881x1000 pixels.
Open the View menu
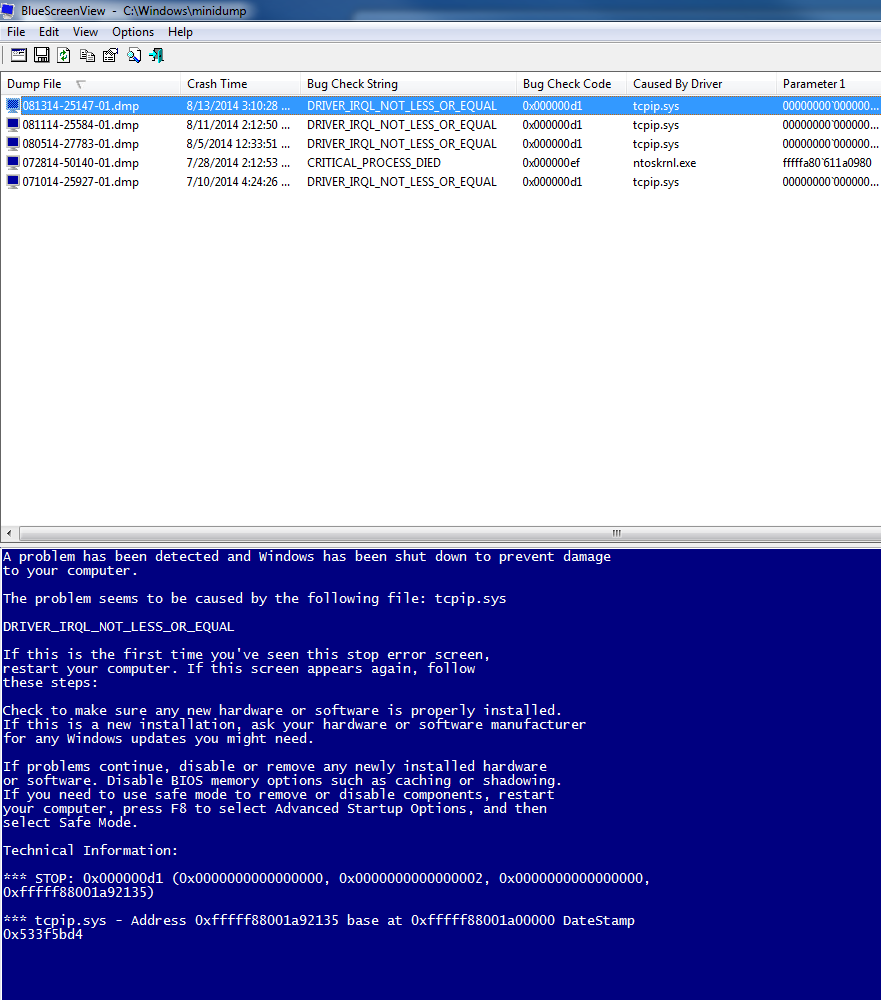tap(85, 32)
